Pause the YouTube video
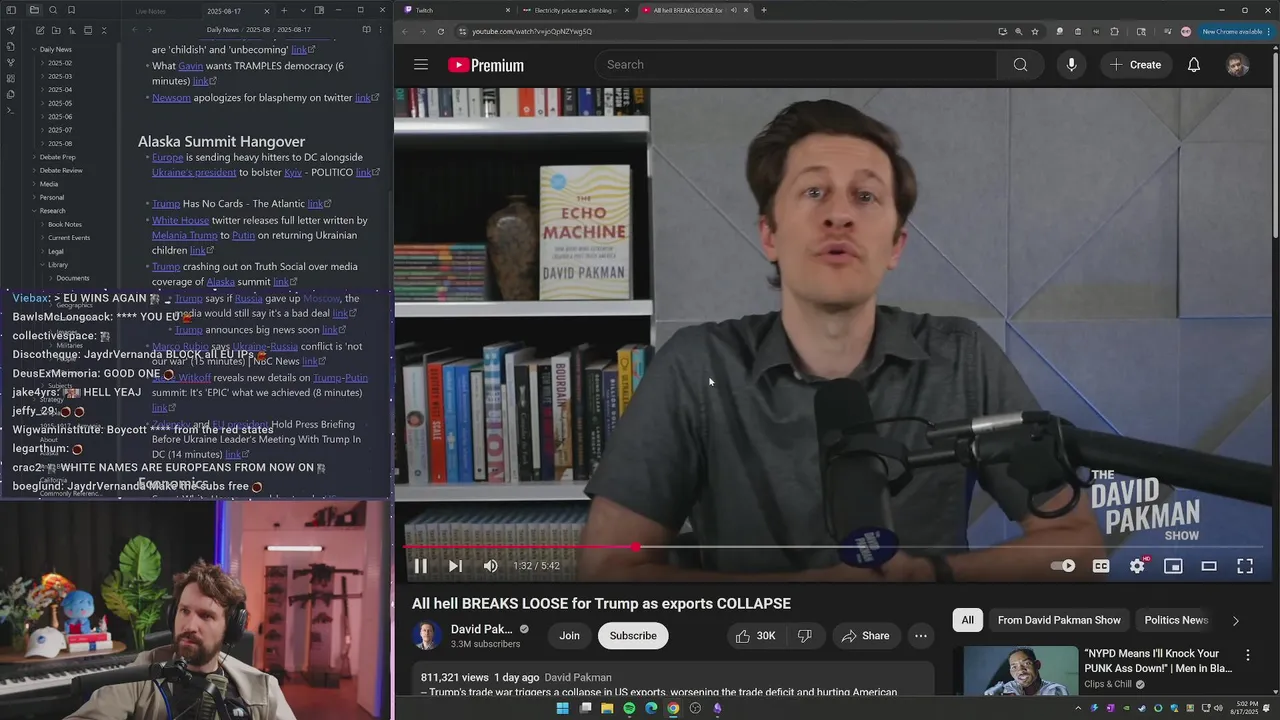Viewport: 1280px width, 720px height. [x=421, y=566]
